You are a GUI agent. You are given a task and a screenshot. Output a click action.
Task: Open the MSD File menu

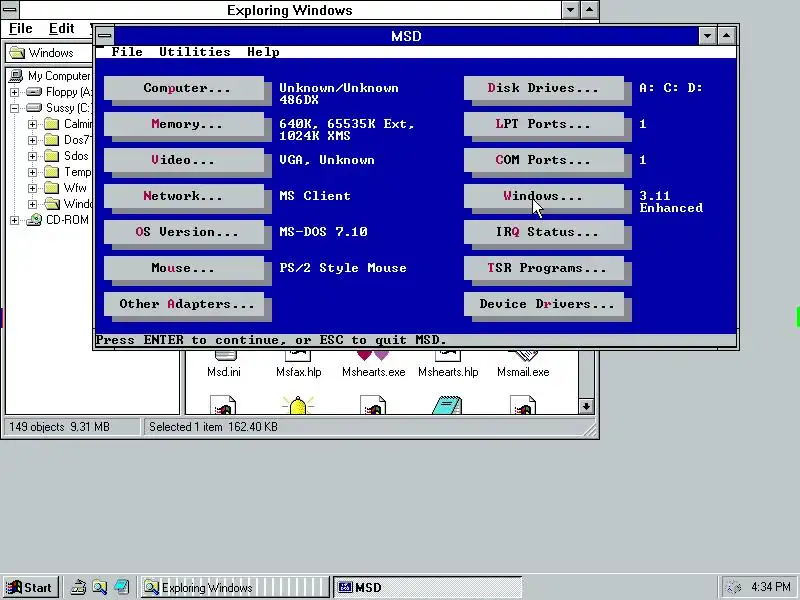pyautogui.click(x=127, y=52)
